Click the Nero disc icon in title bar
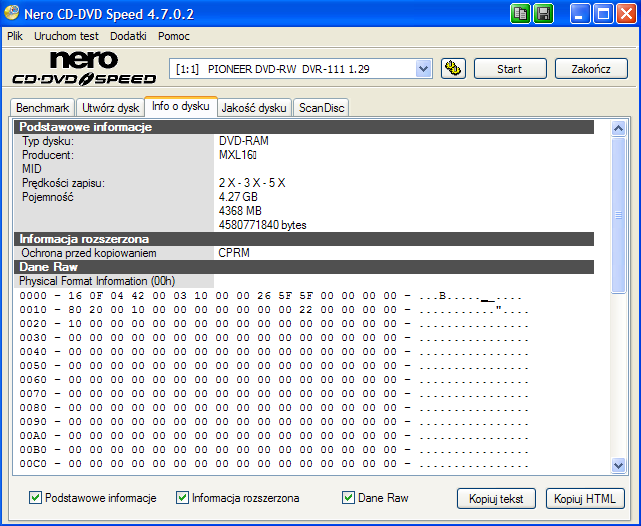641x526 pixels. point(11,13)
